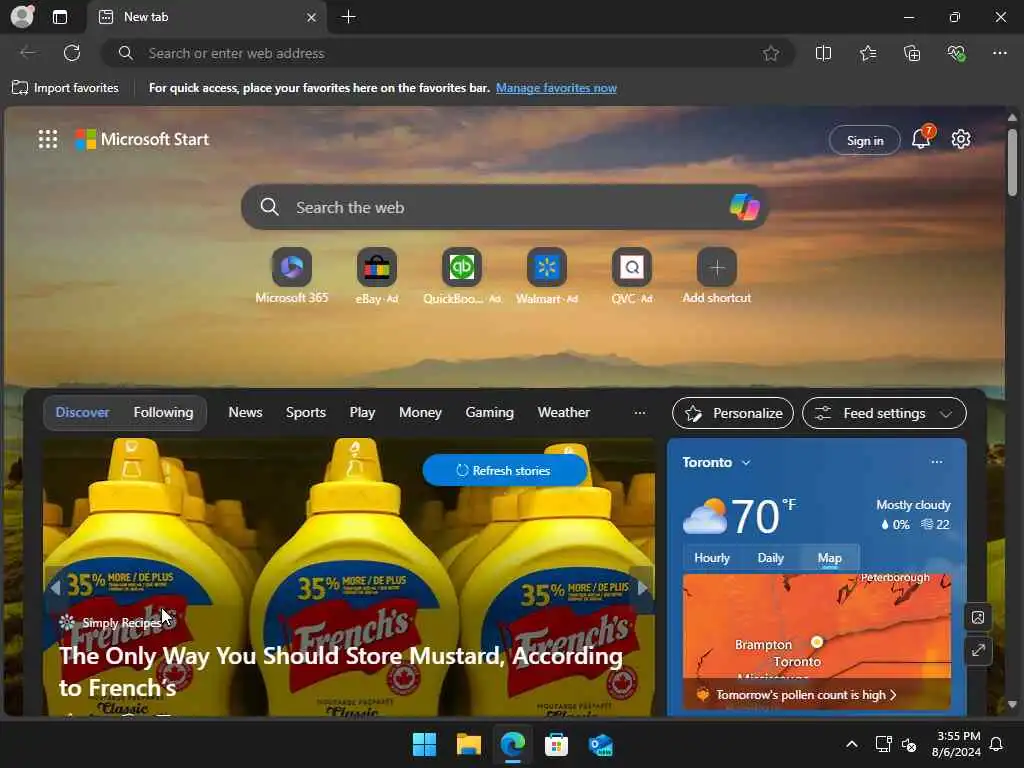Open page settings gear icon
This screenshot has height=768, width=1024.
tap(961, 139)
